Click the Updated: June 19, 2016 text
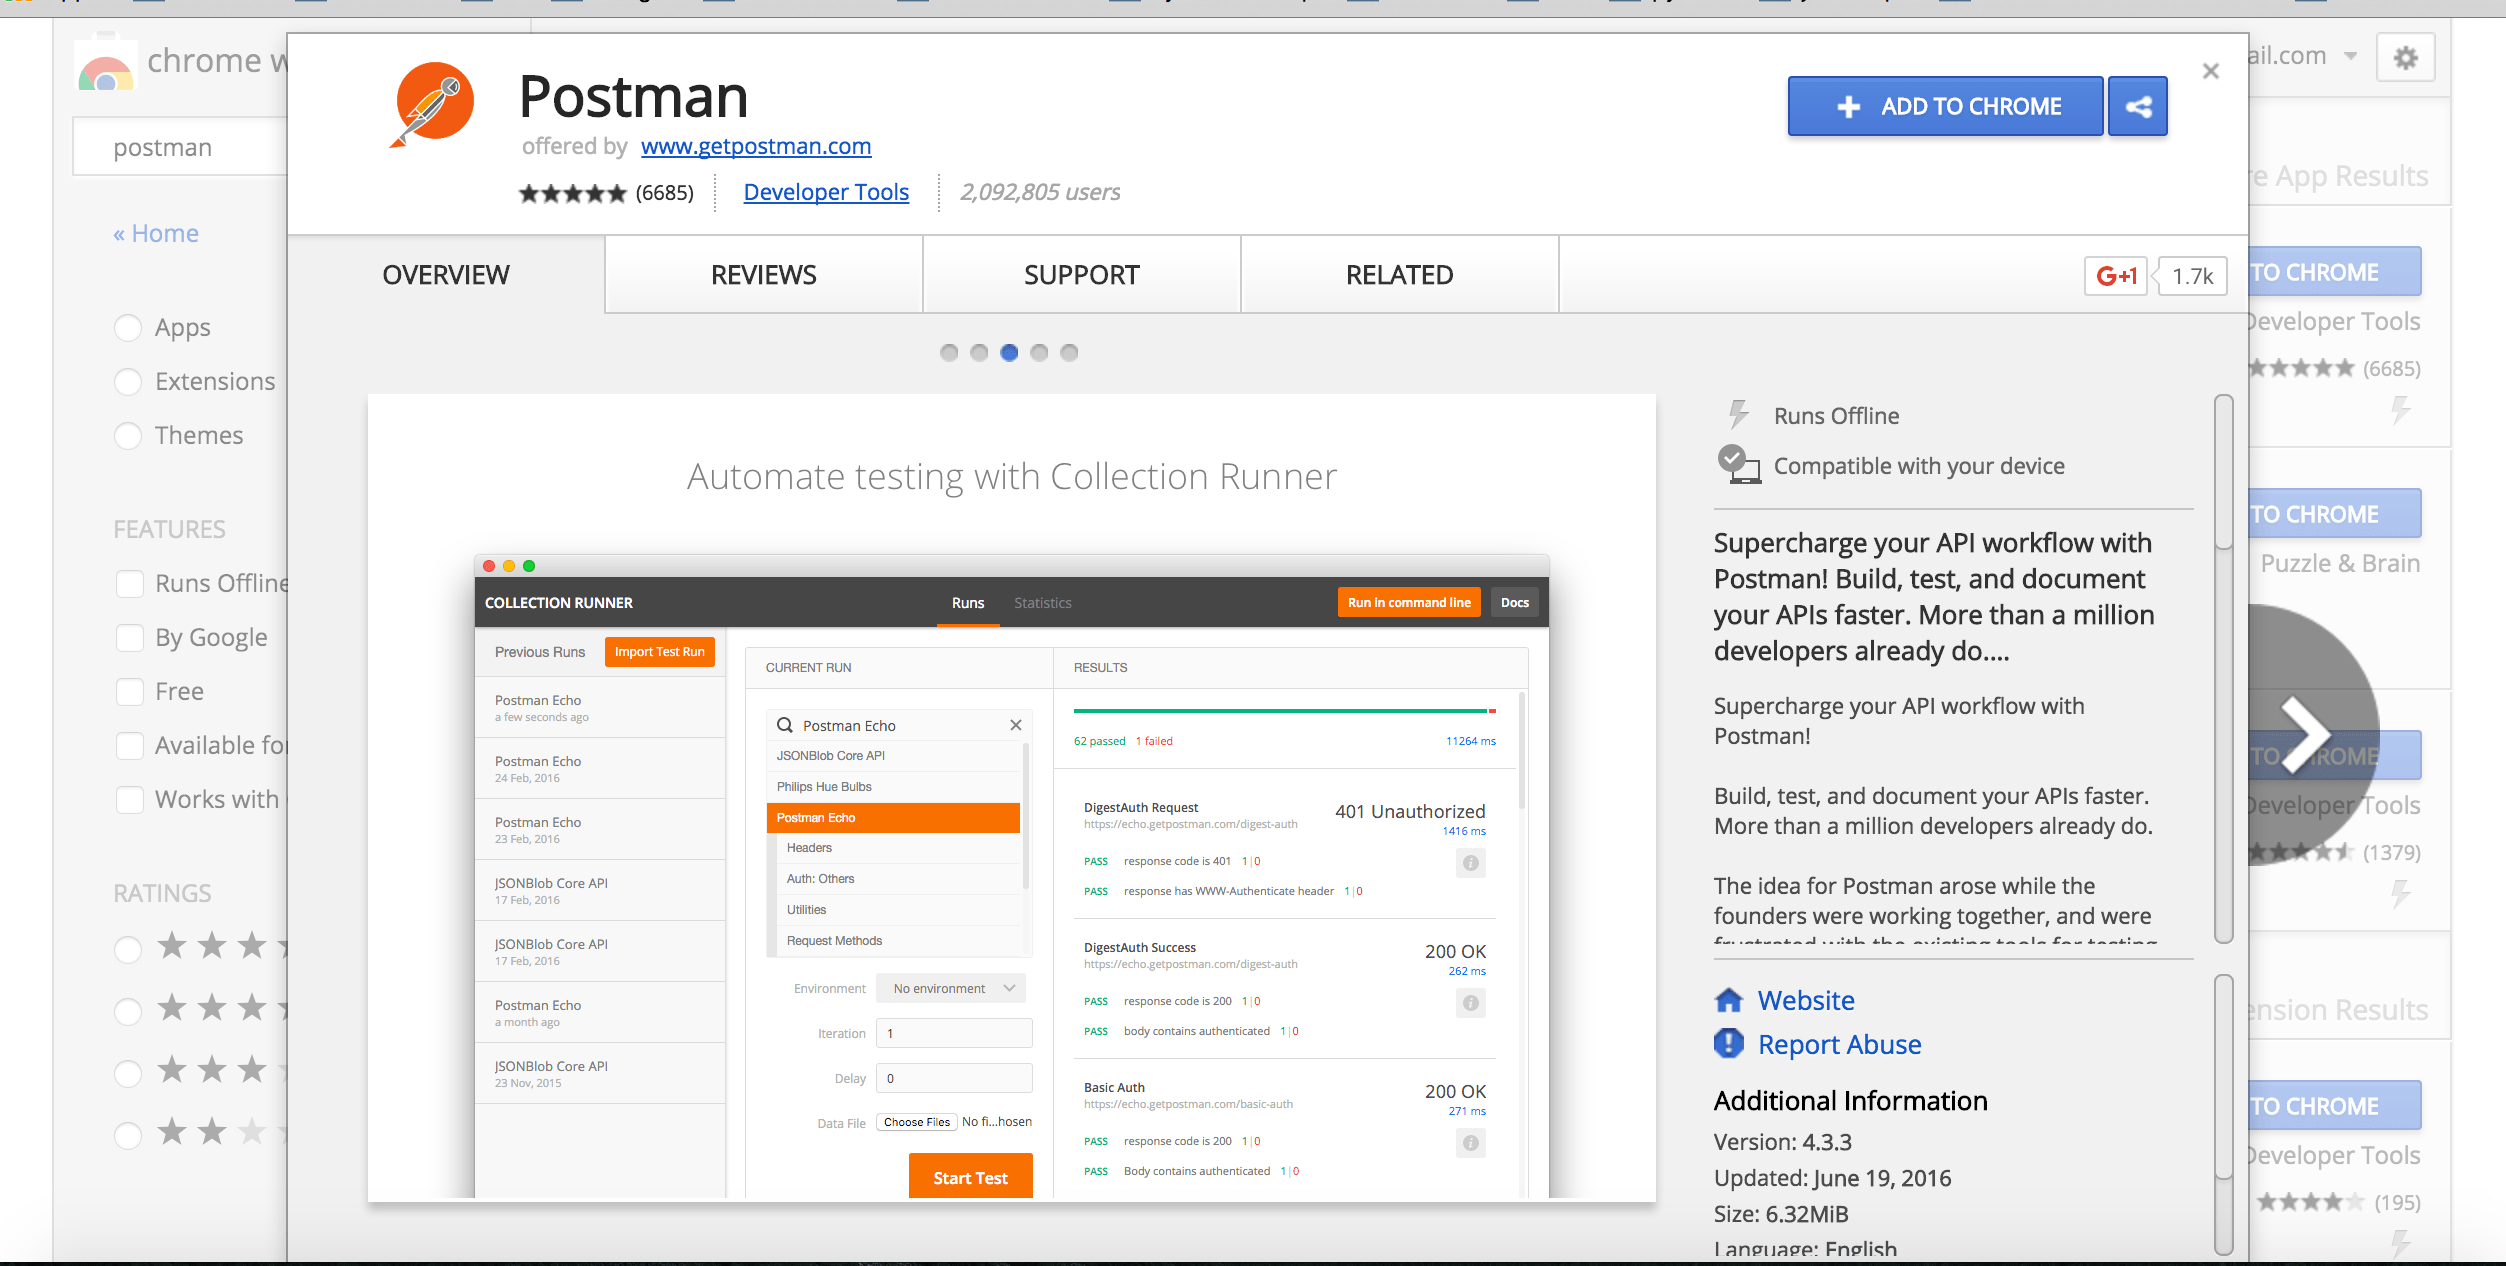The image size is (2506, 1266). click(1833, 1178)
